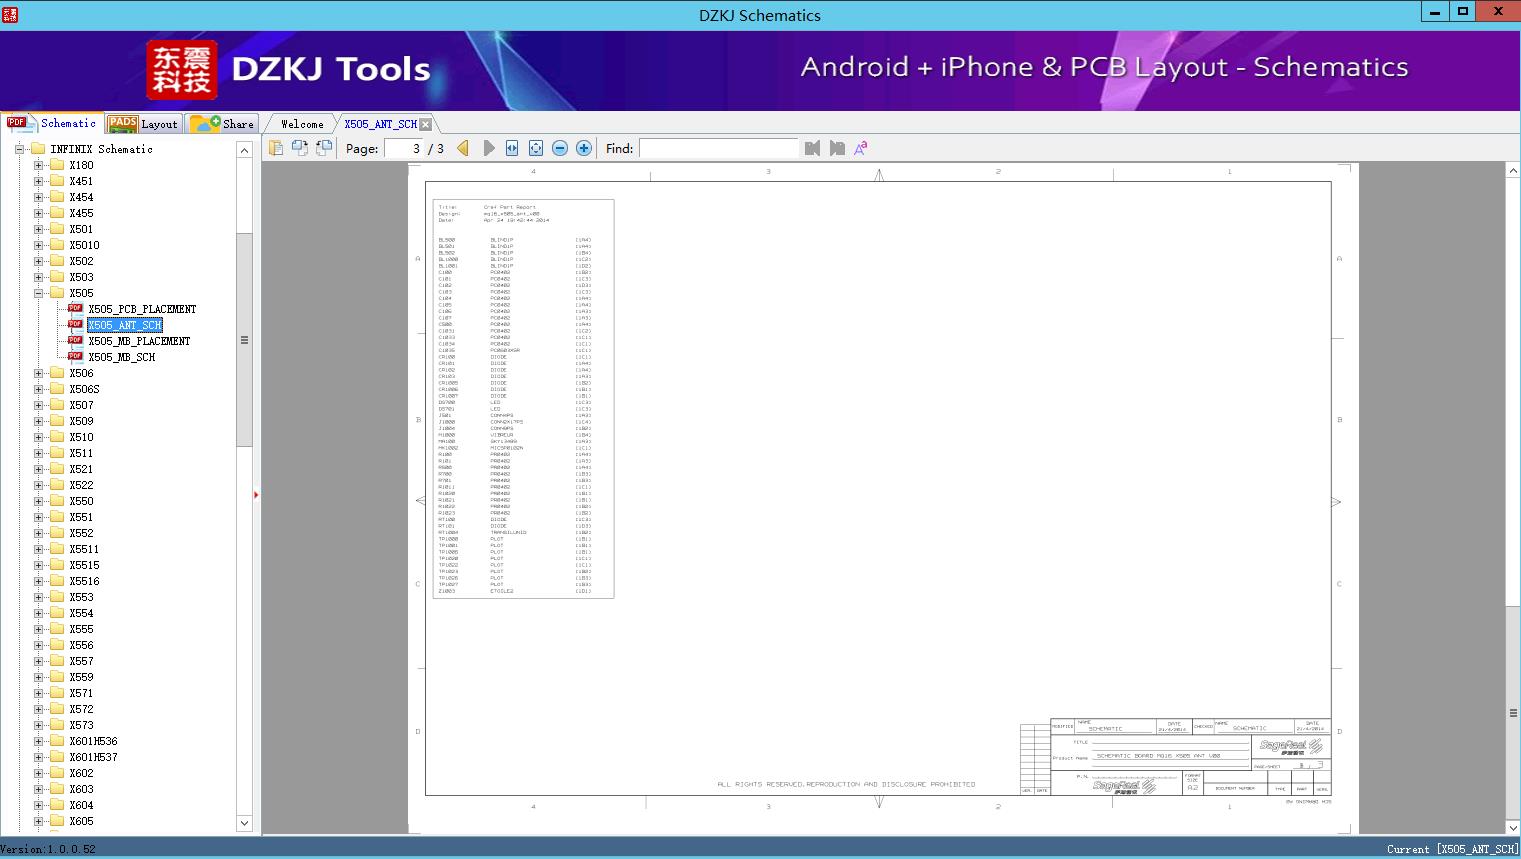Viewport: 1521px width, 859px height.
Task: Open the Welcome document tab
Action: point(302,124)
